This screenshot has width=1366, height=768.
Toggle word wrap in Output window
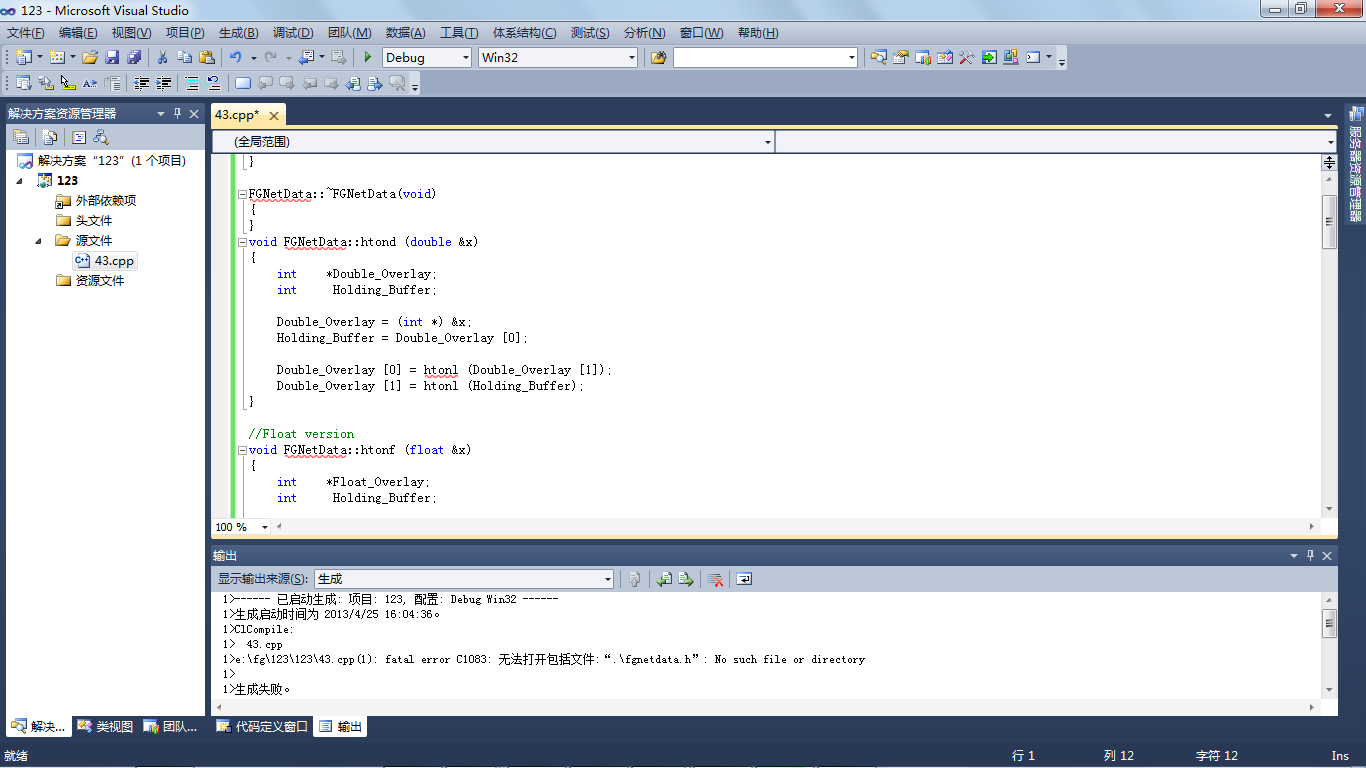(744, 579)
